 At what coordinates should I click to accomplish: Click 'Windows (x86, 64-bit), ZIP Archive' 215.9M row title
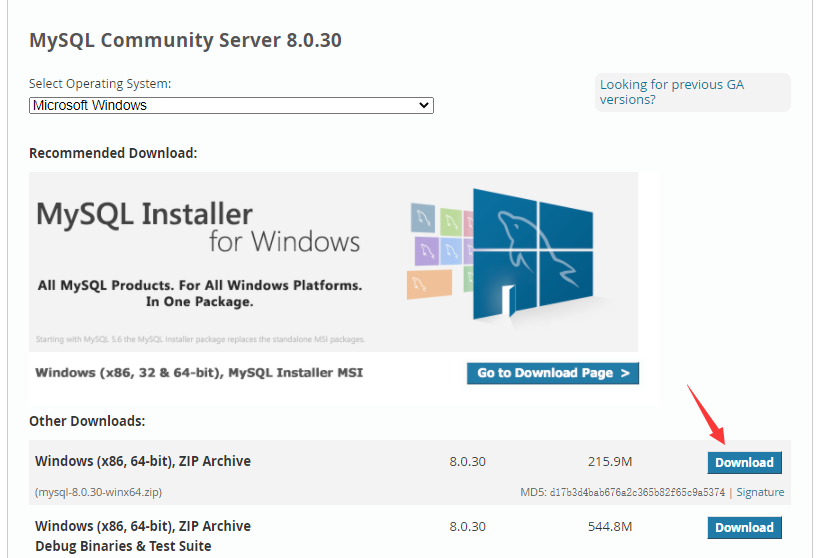click(143, 461)
